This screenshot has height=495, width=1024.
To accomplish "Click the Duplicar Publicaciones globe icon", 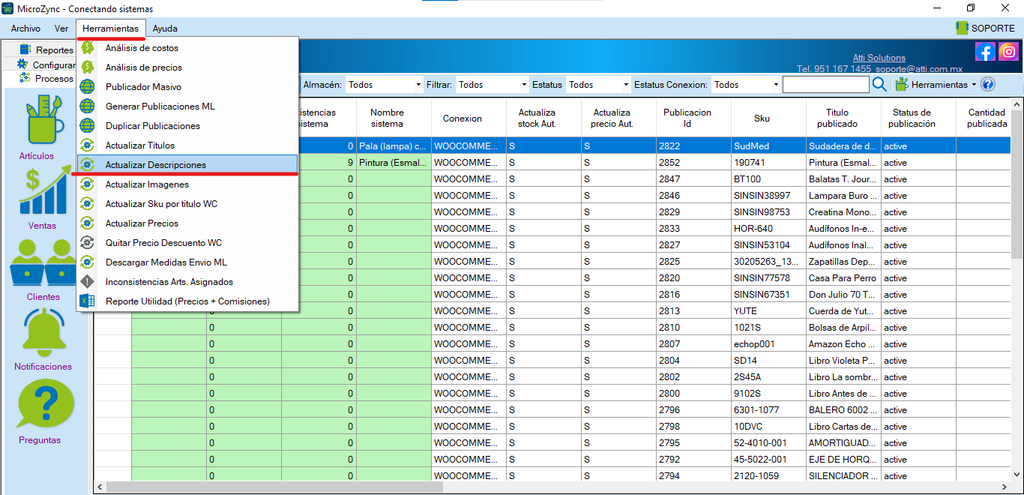I will pos(88,125).
